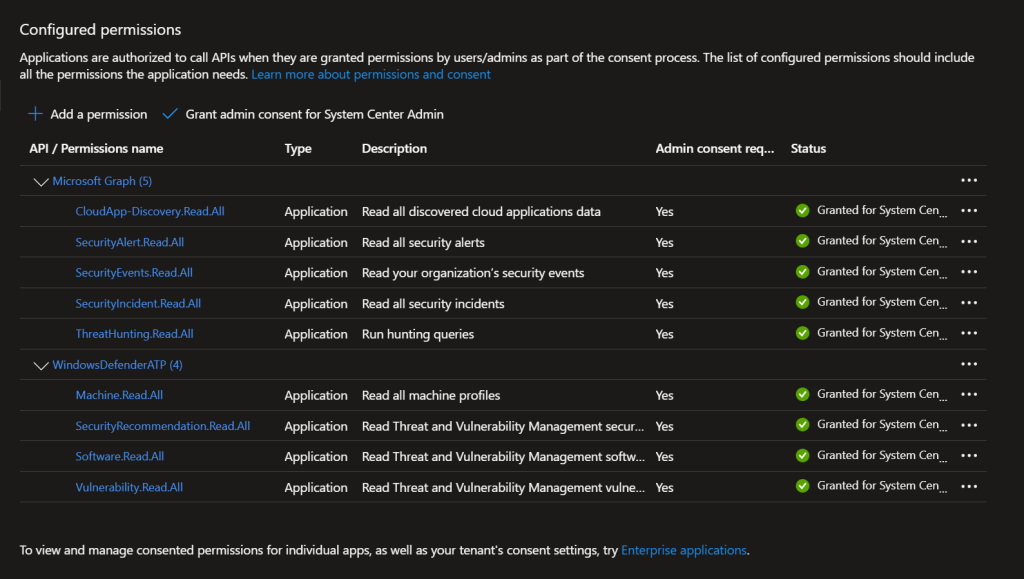Open SecurityRecommendation.Read.All permission
Screen dimensions: 1024x579
pyautogui.click(x=162, y=426)
